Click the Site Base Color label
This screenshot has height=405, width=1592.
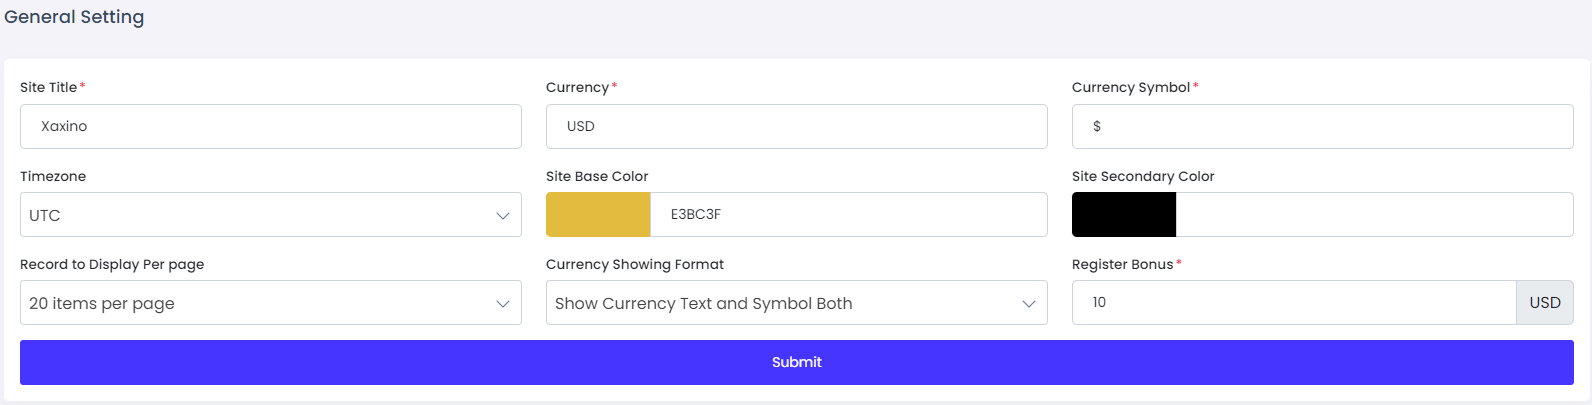pyautogui.click(x=597, y=176)
